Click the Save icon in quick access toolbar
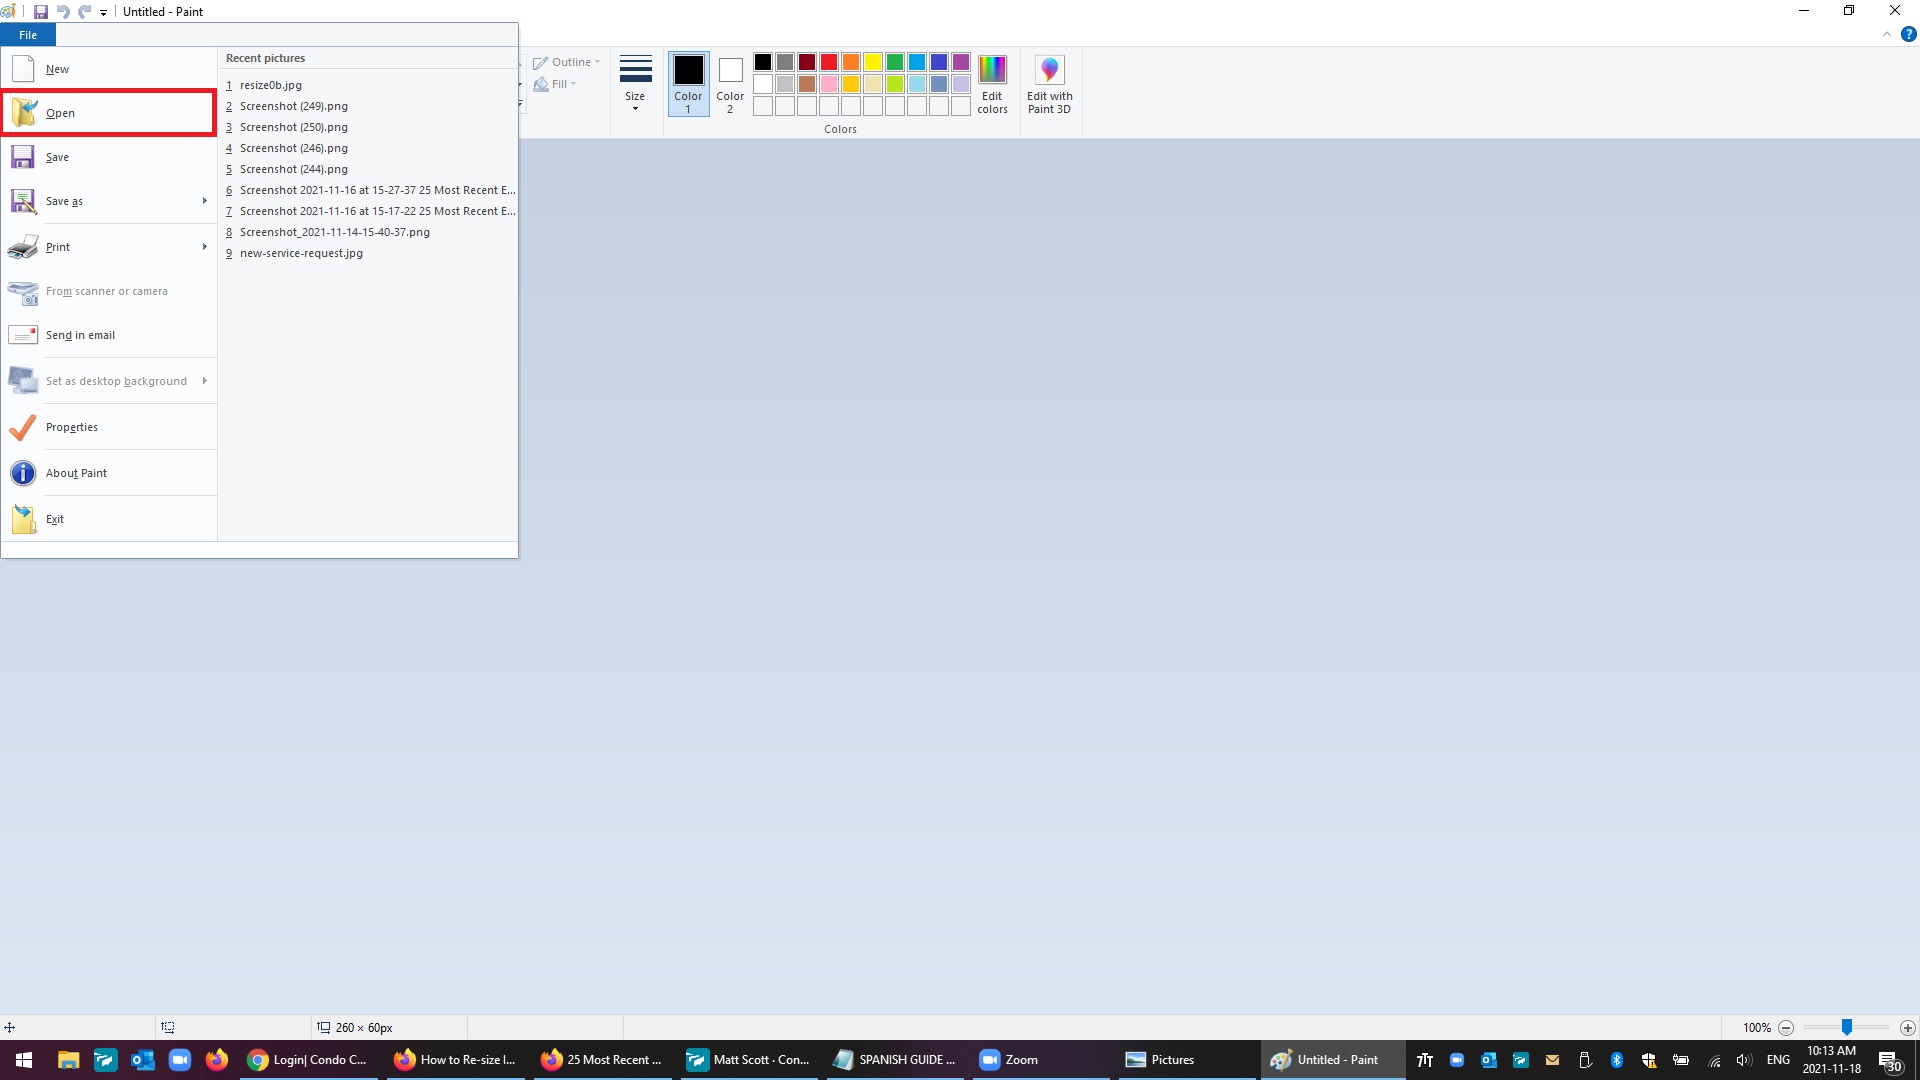 tap(41, 12)
